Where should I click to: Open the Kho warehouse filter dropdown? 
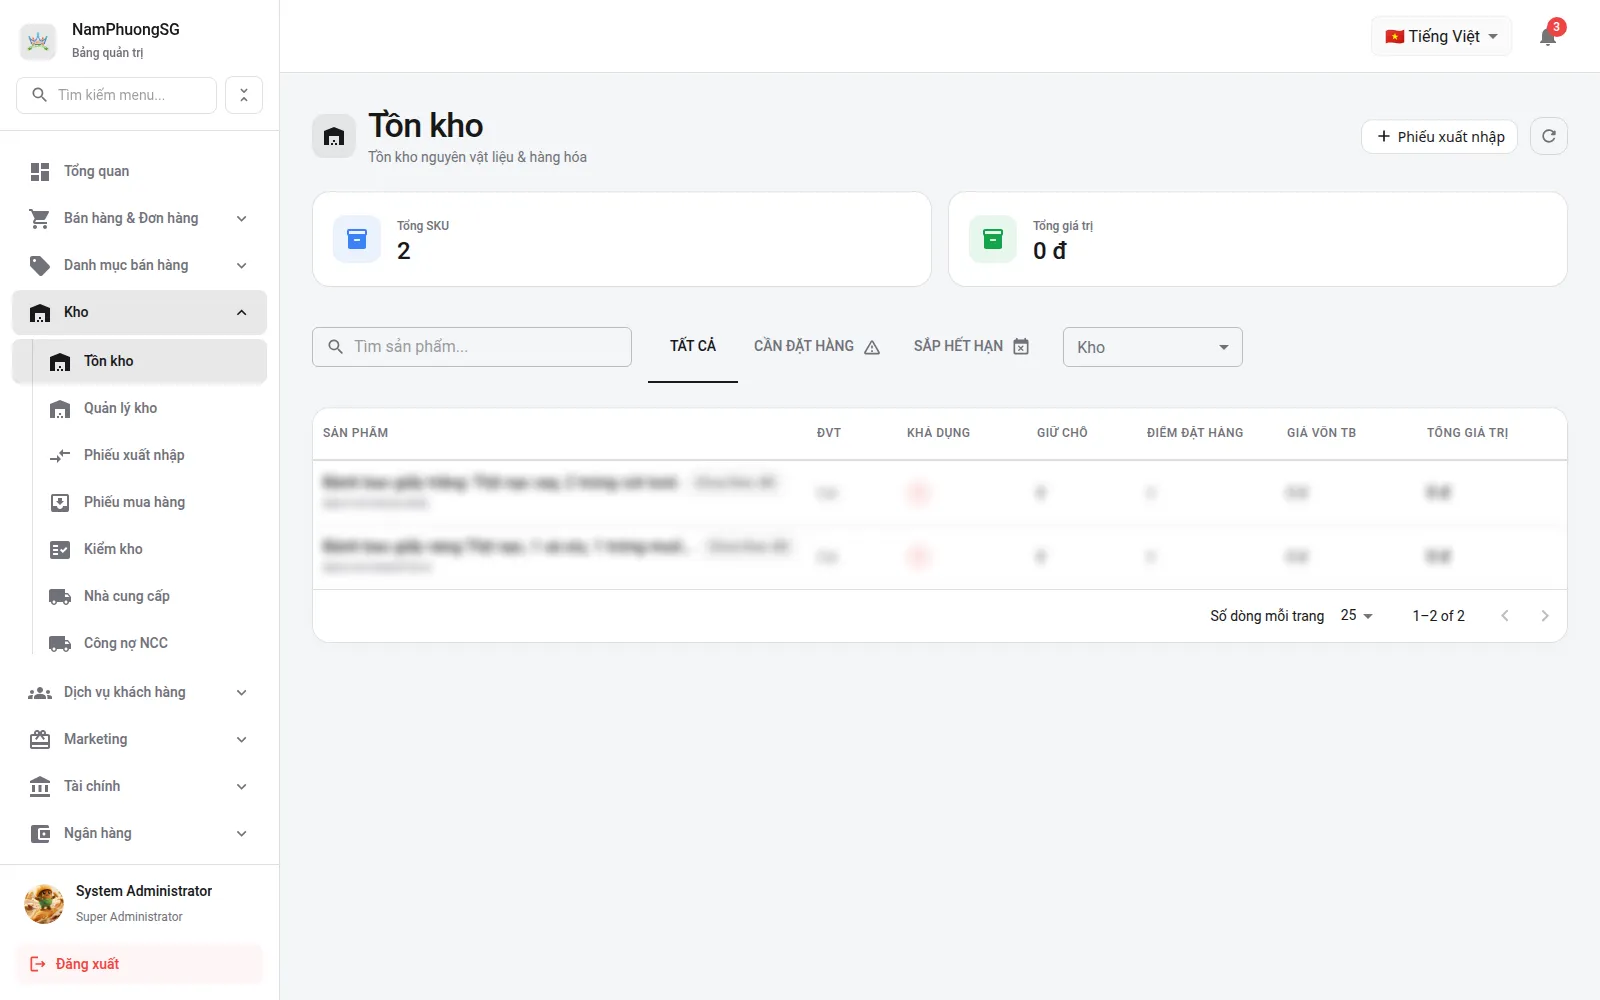click(x=1152, y=347)
